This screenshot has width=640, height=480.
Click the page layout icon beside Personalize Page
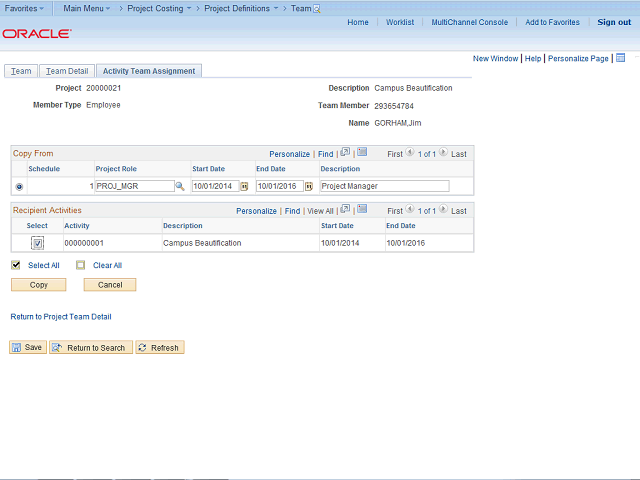coord(620,58)
